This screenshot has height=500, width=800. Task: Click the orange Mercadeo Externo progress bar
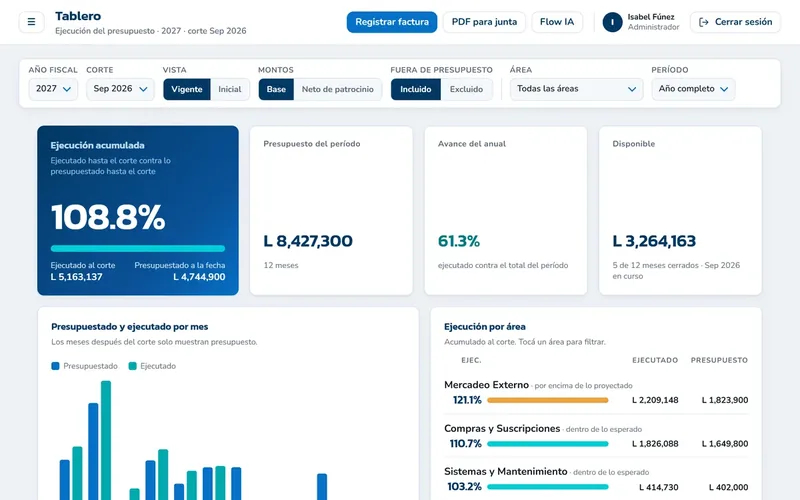[x=547, y=401]
